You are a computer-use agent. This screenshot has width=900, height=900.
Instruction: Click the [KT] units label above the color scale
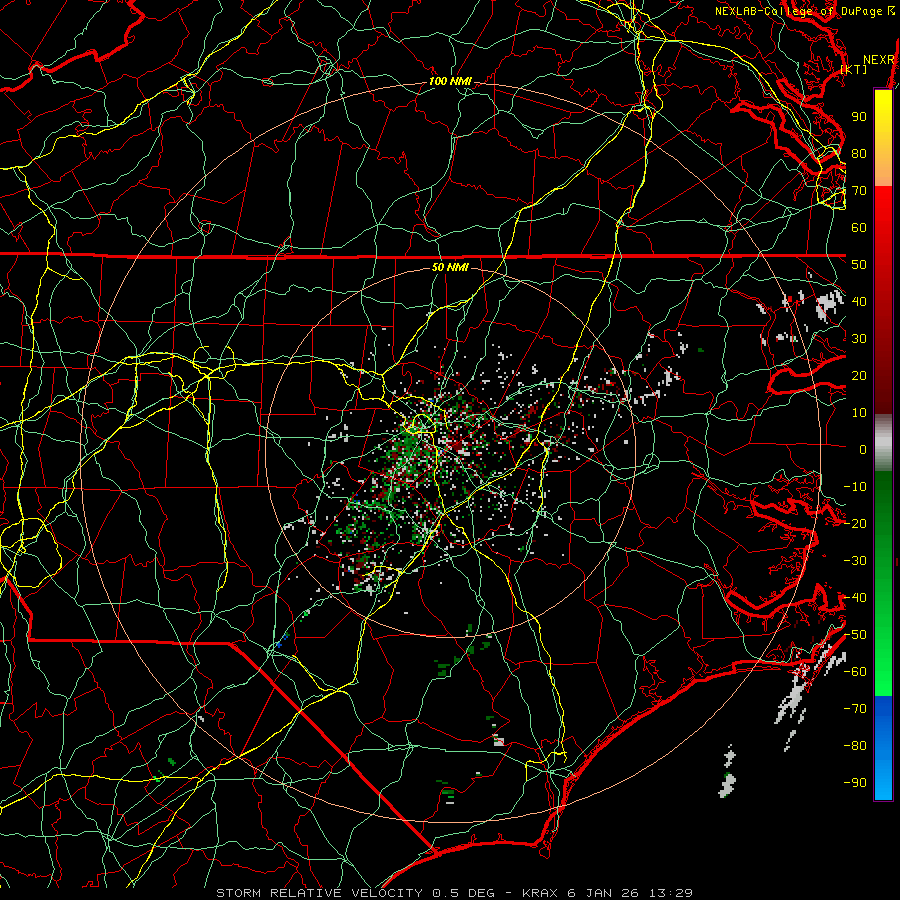coord(854,69)
